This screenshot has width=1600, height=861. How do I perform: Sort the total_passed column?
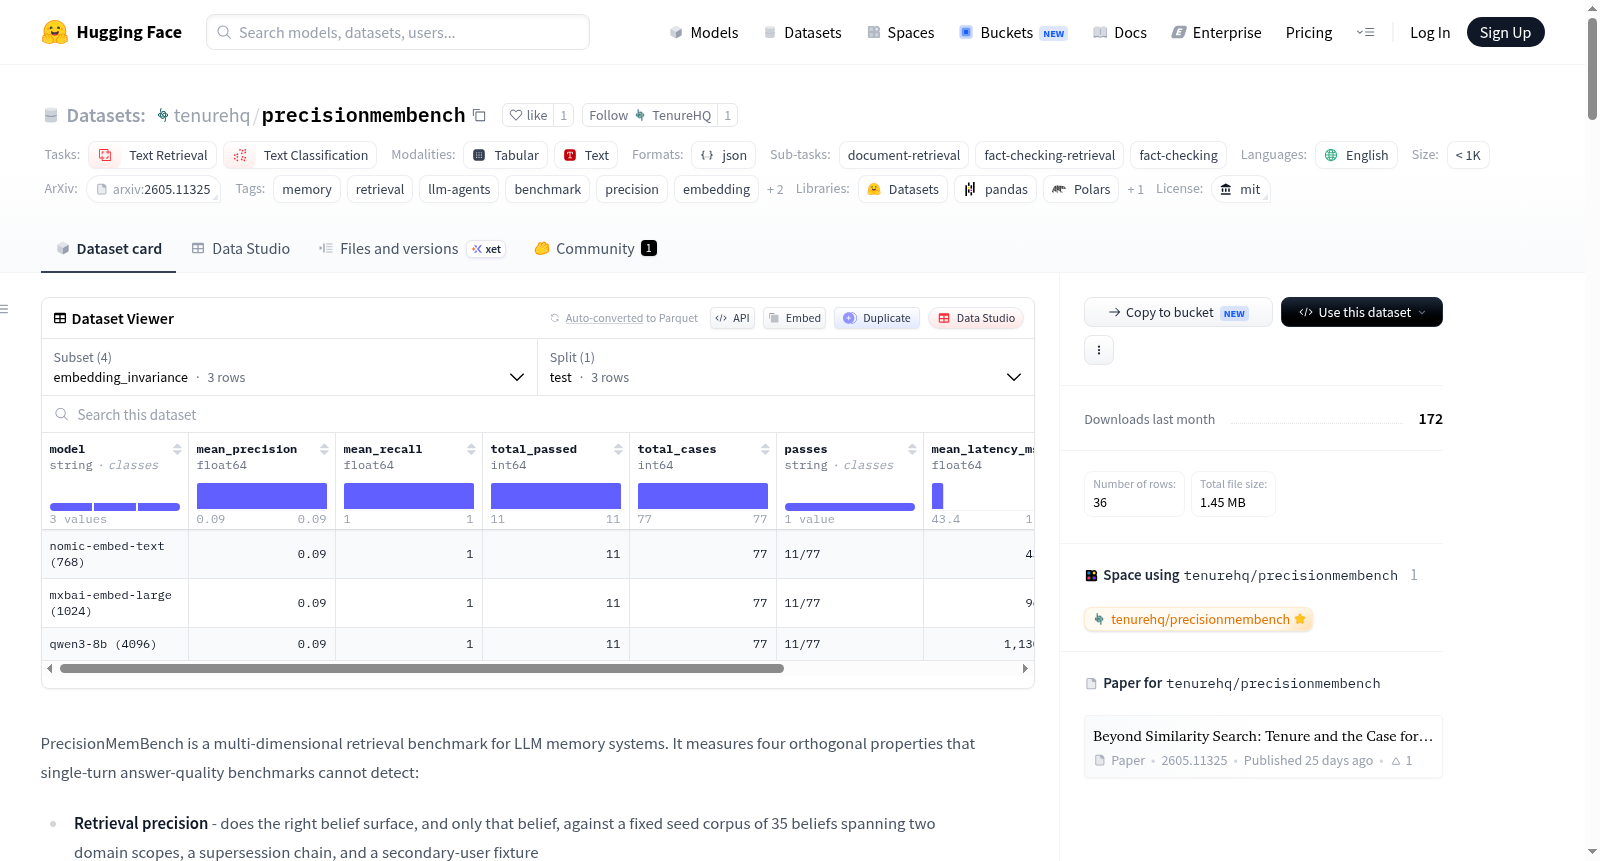618,449
